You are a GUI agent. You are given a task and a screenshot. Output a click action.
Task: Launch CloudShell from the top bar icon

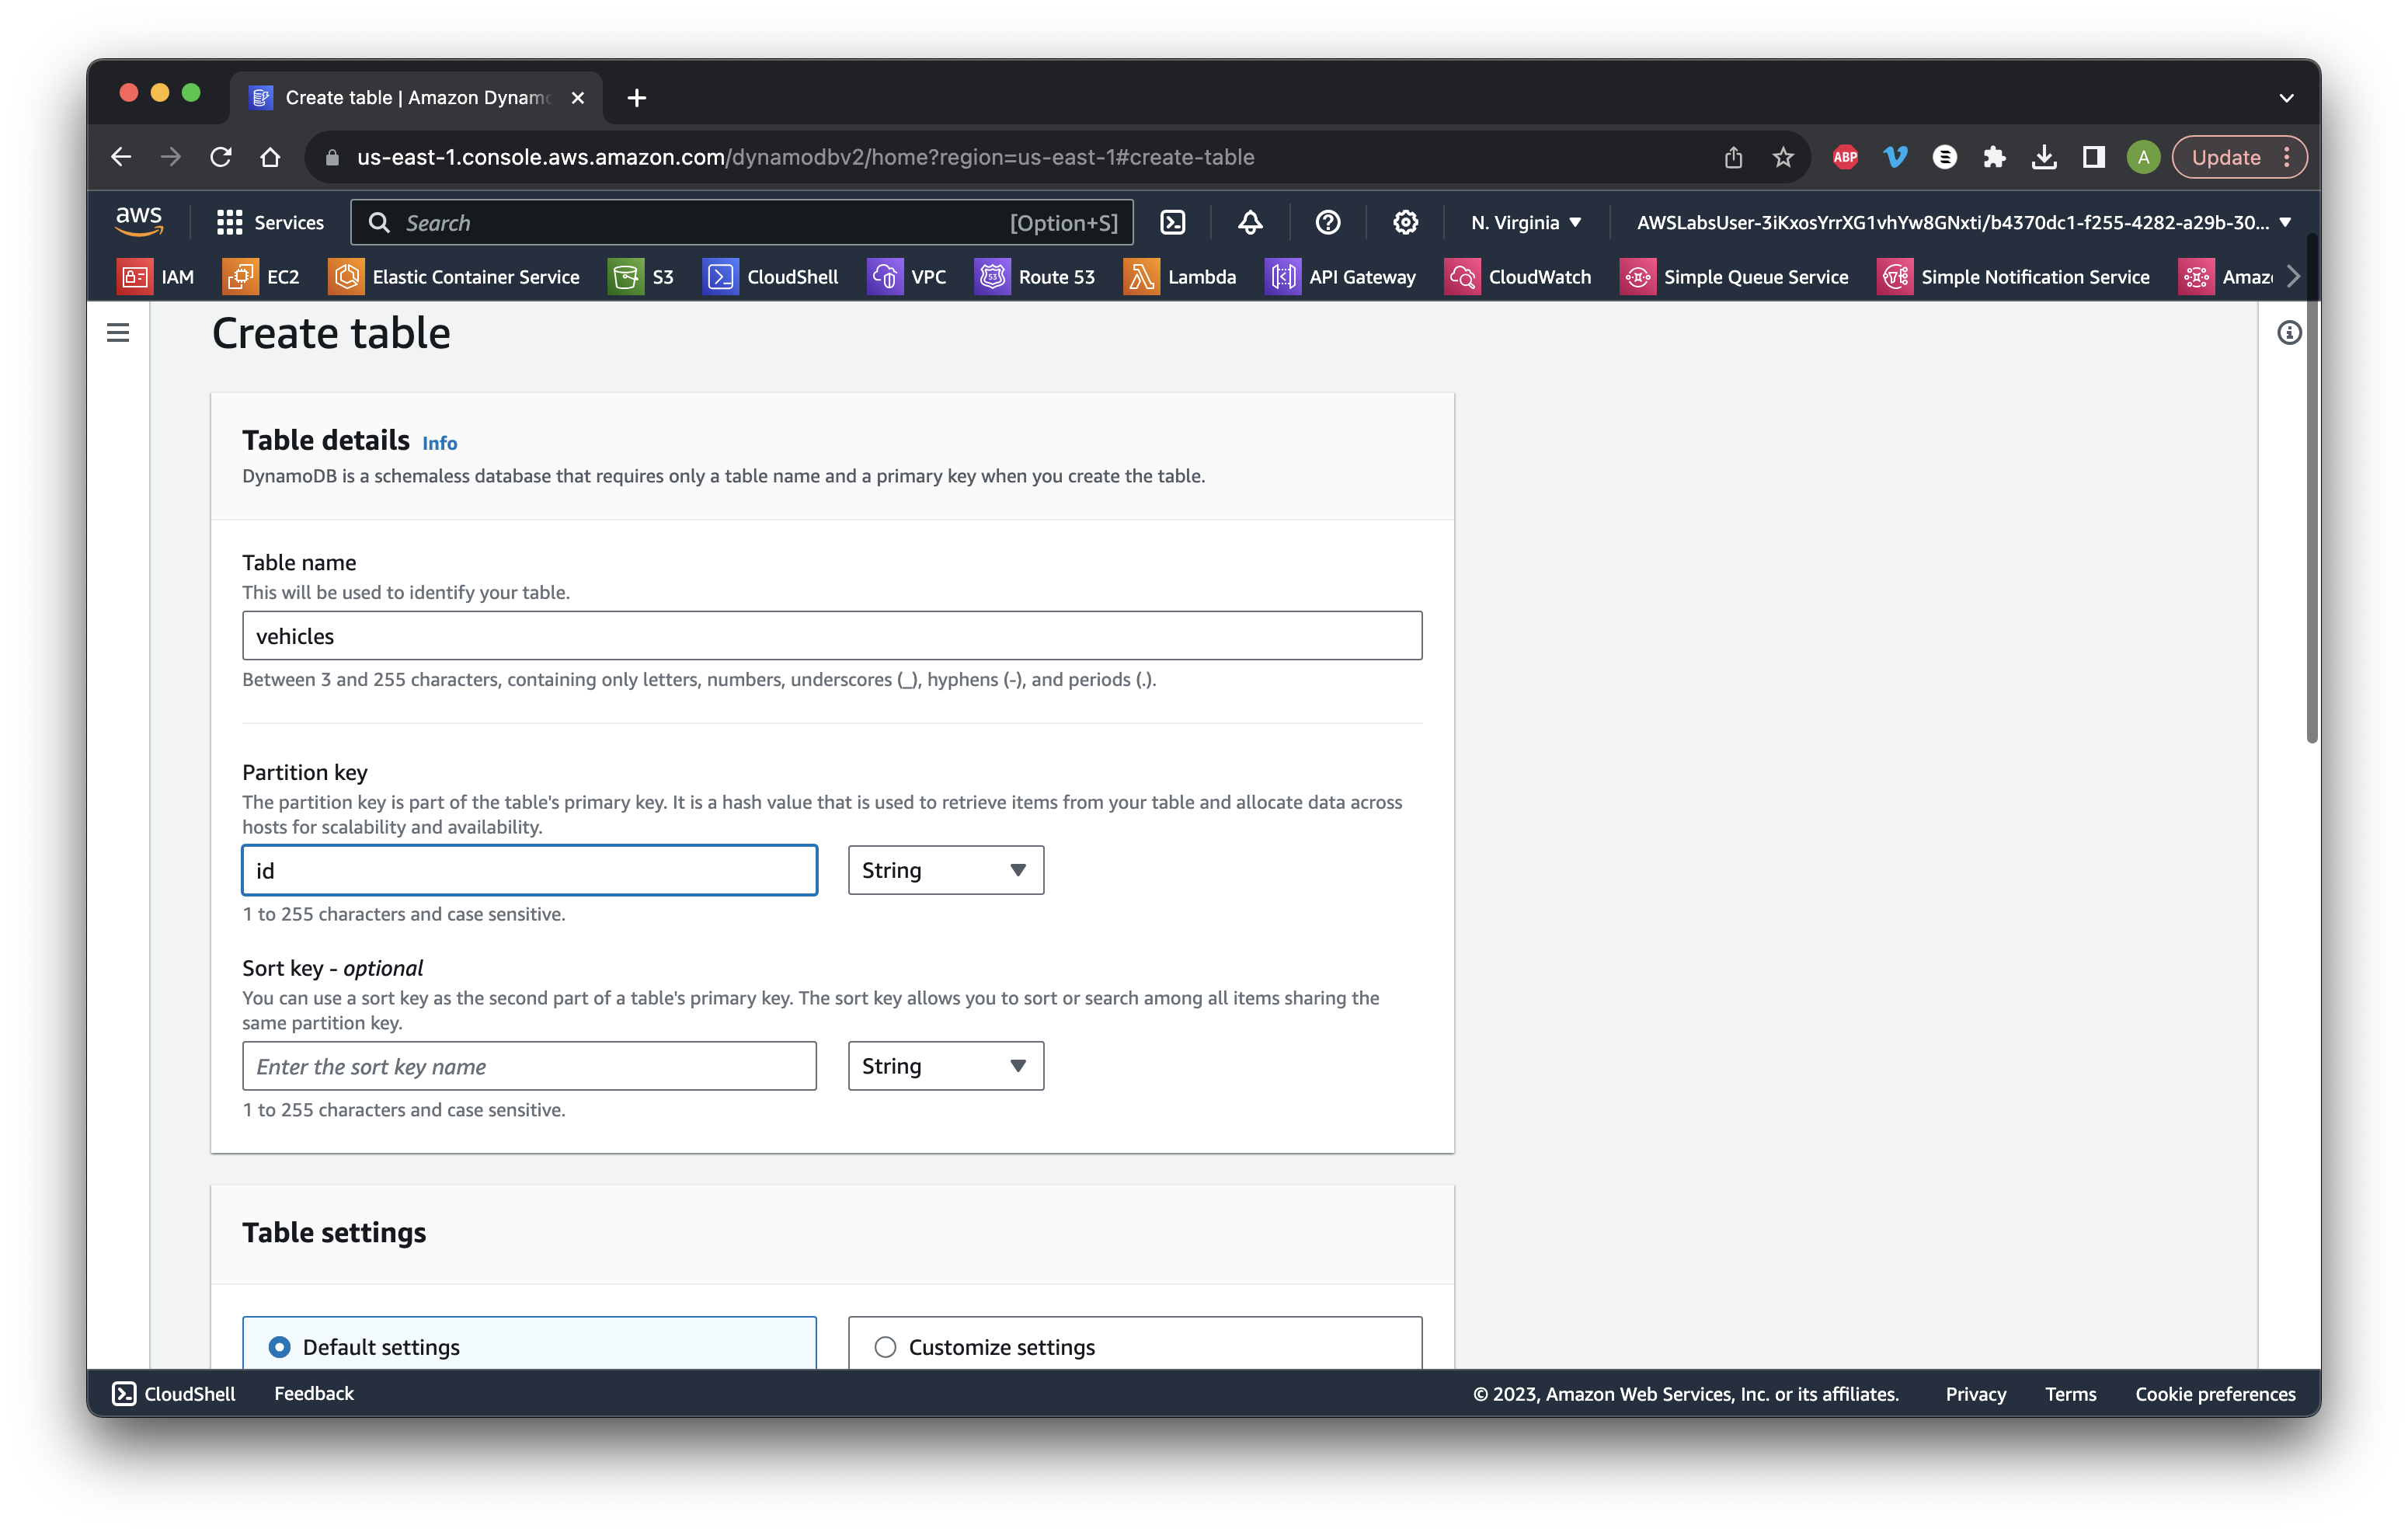click(1172, 222)
